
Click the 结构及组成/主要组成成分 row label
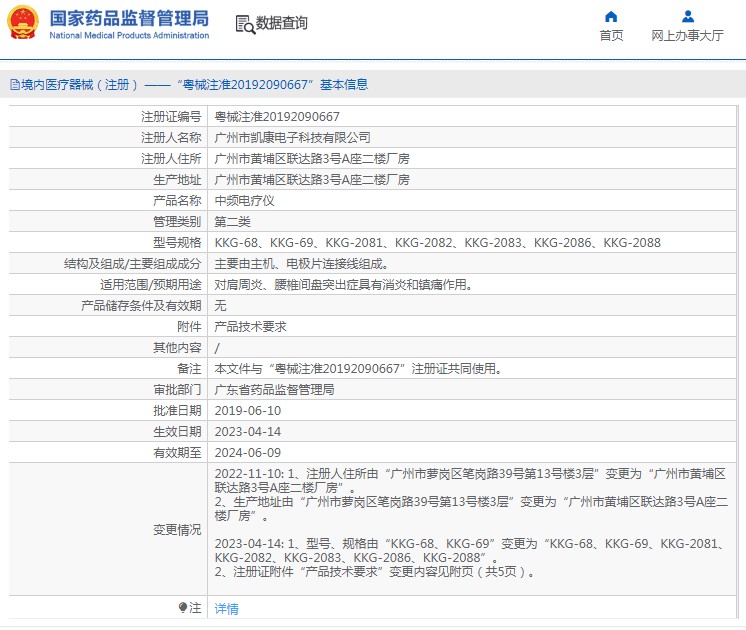coord(133,264)
